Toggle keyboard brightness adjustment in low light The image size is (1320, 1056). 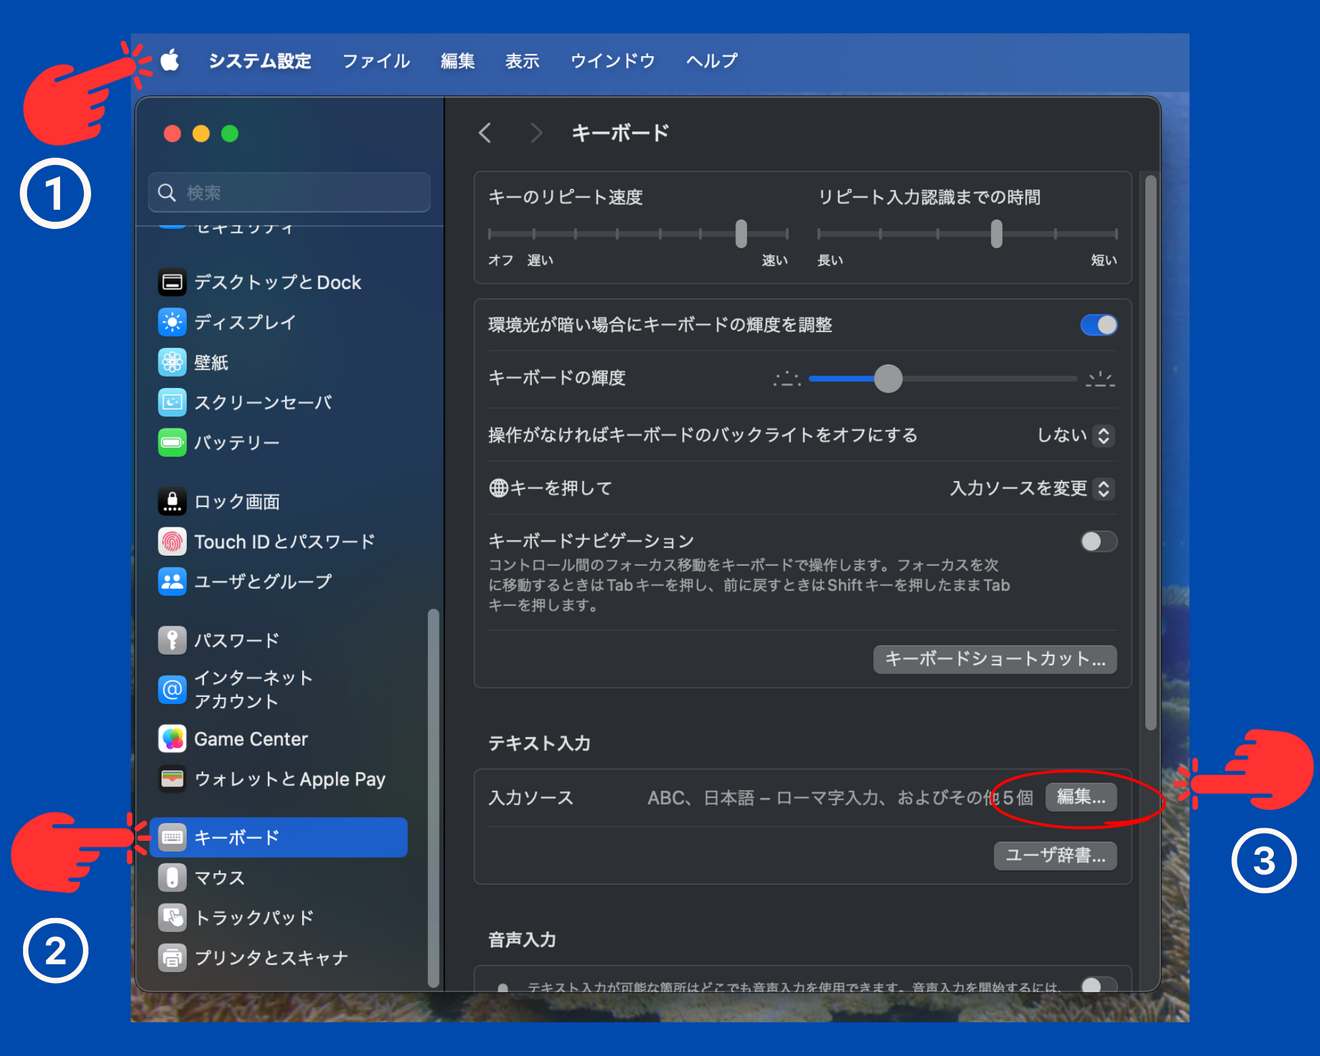click(1098, 325)
